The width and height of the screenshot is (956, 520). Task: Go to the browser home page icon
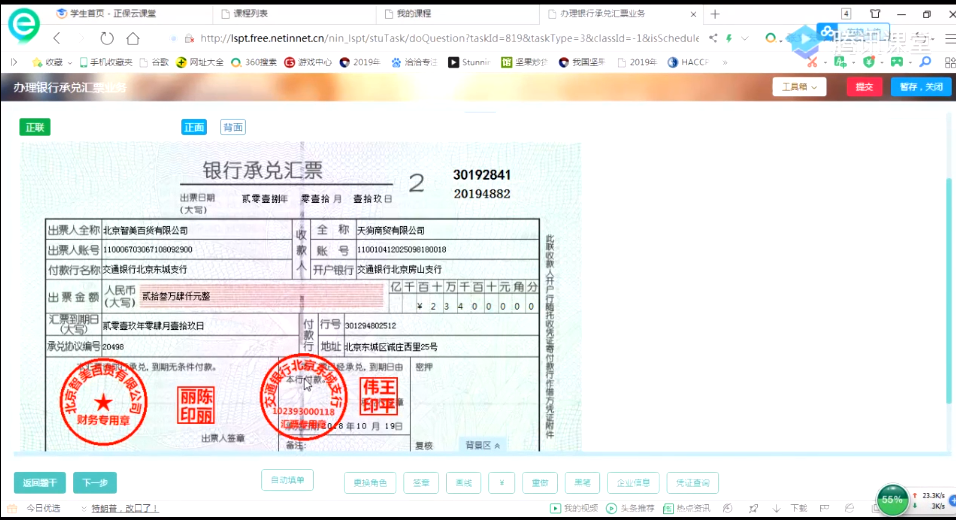(x=133, y=38)
